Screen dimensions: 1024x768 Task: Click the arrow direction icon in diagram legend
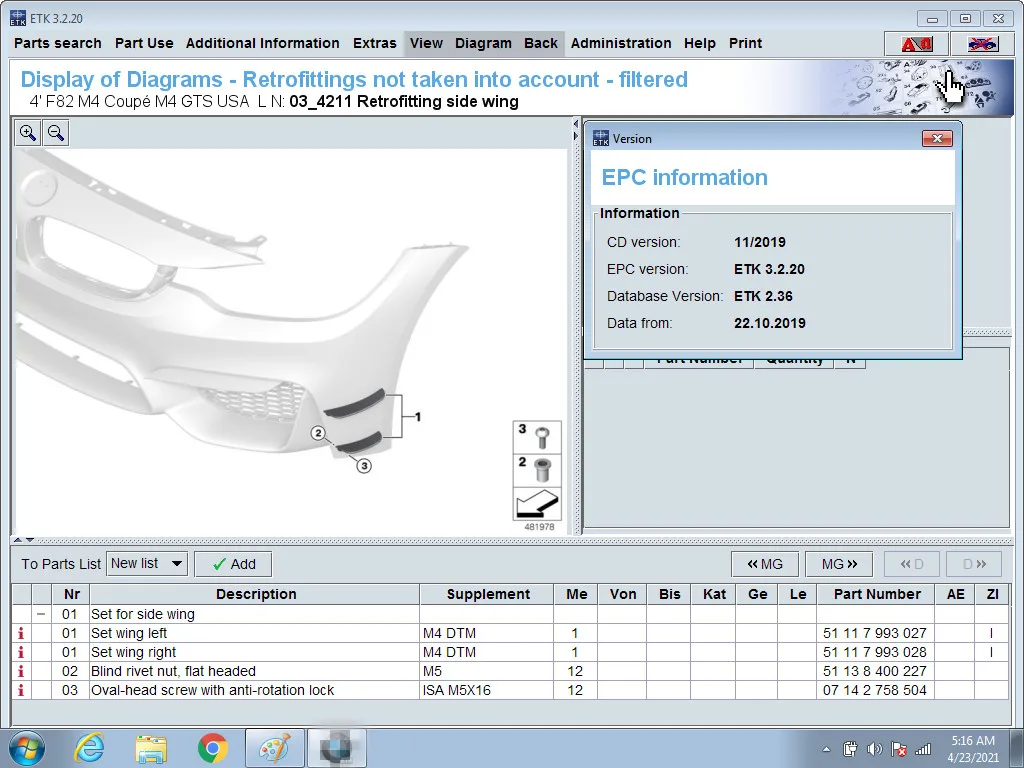point(537,505)
